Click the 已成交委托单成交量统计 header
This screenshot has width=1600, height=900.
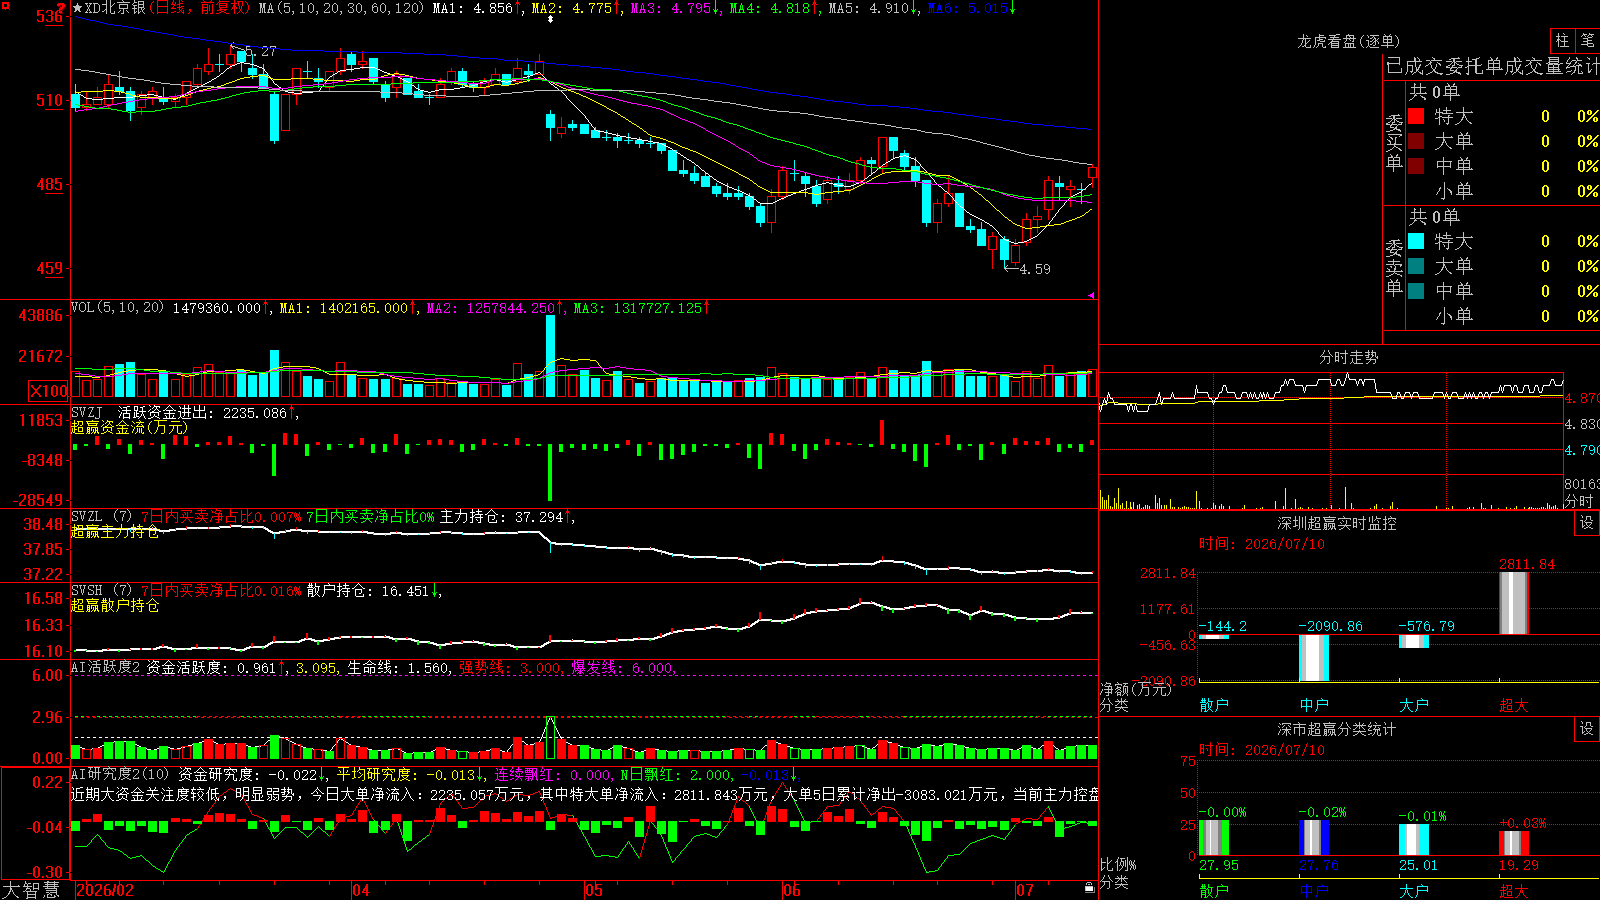pos(1492,66)
